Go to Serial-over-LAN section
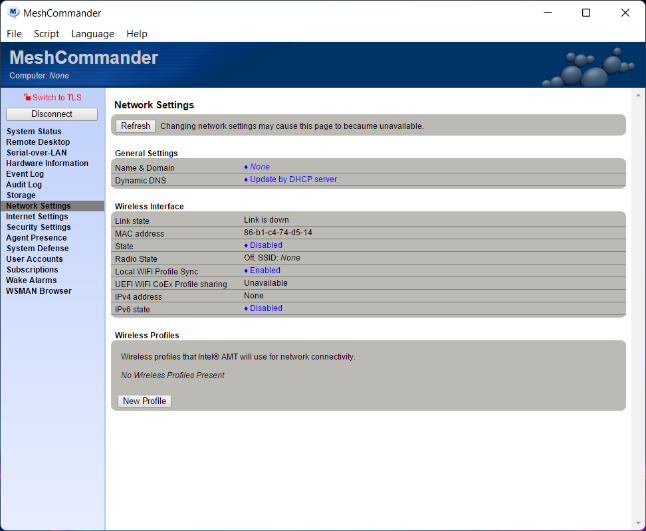The image size is (646, 531). coord(36,153)
